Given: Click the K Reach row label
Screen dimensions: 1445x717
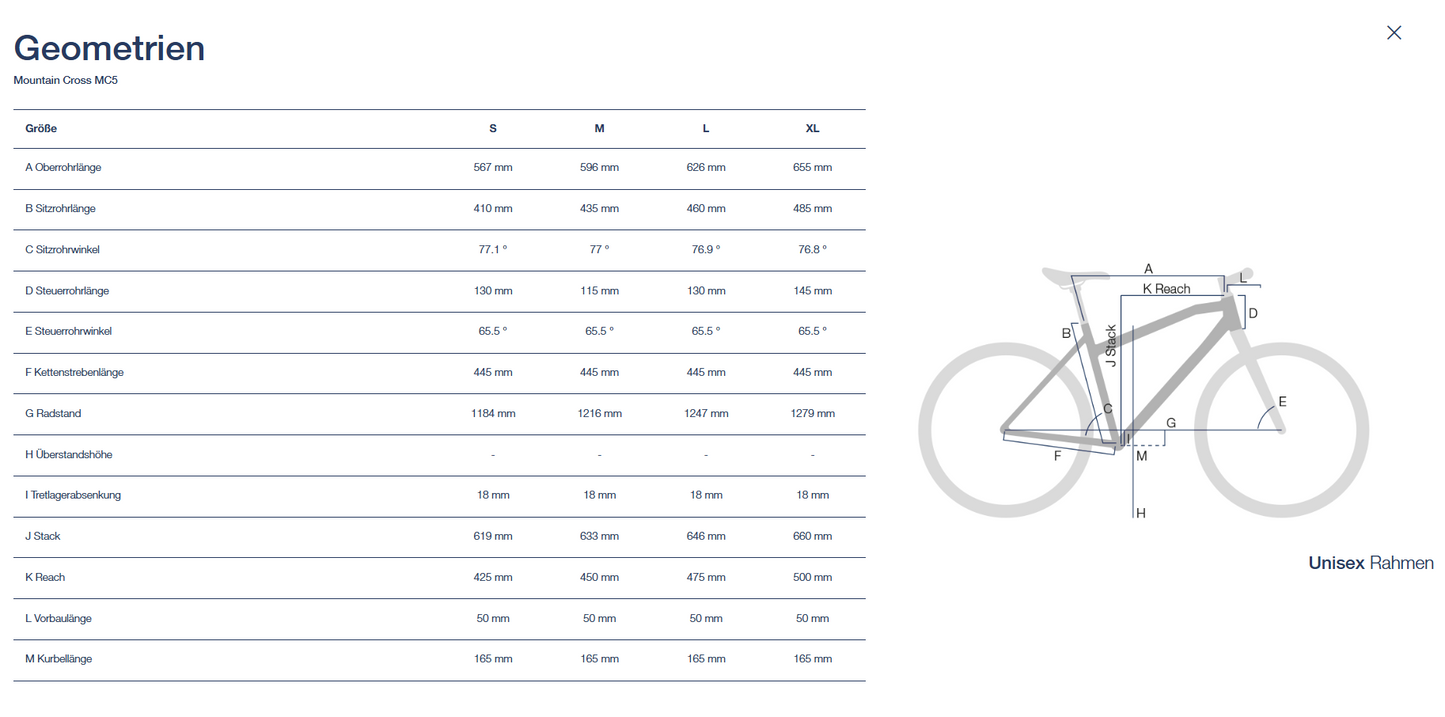Looking at the screenshot, I should click(x=45, y=577).
